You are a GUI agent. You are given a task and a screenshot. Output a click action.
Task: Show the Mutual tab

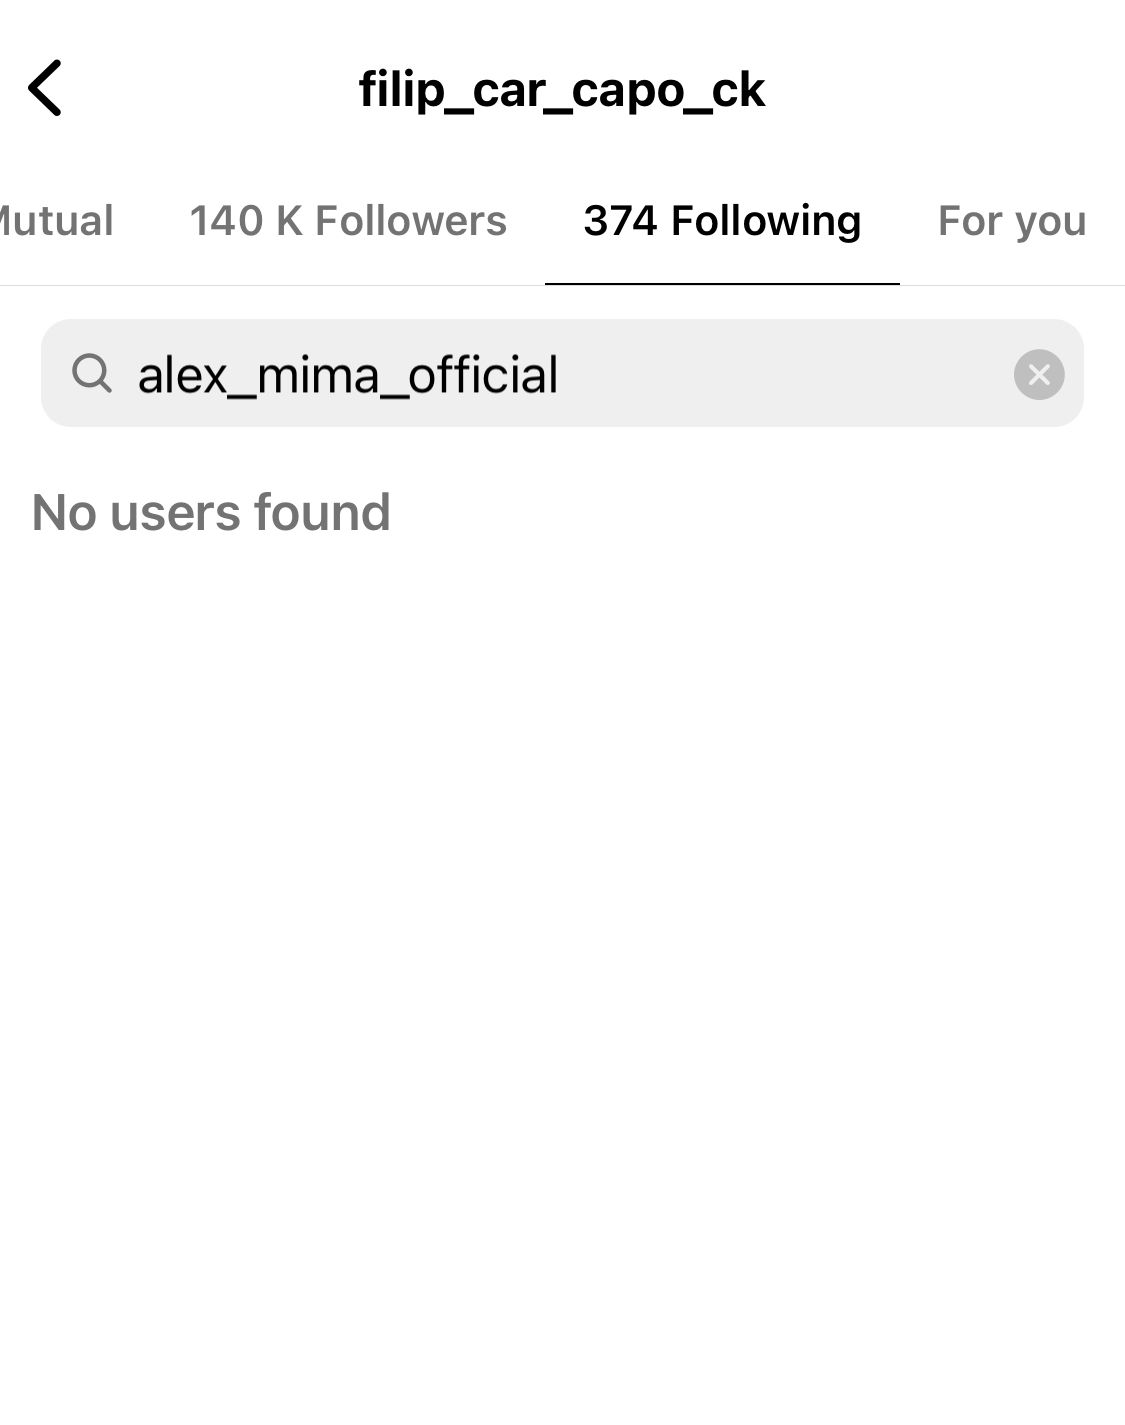pos(57,221)
